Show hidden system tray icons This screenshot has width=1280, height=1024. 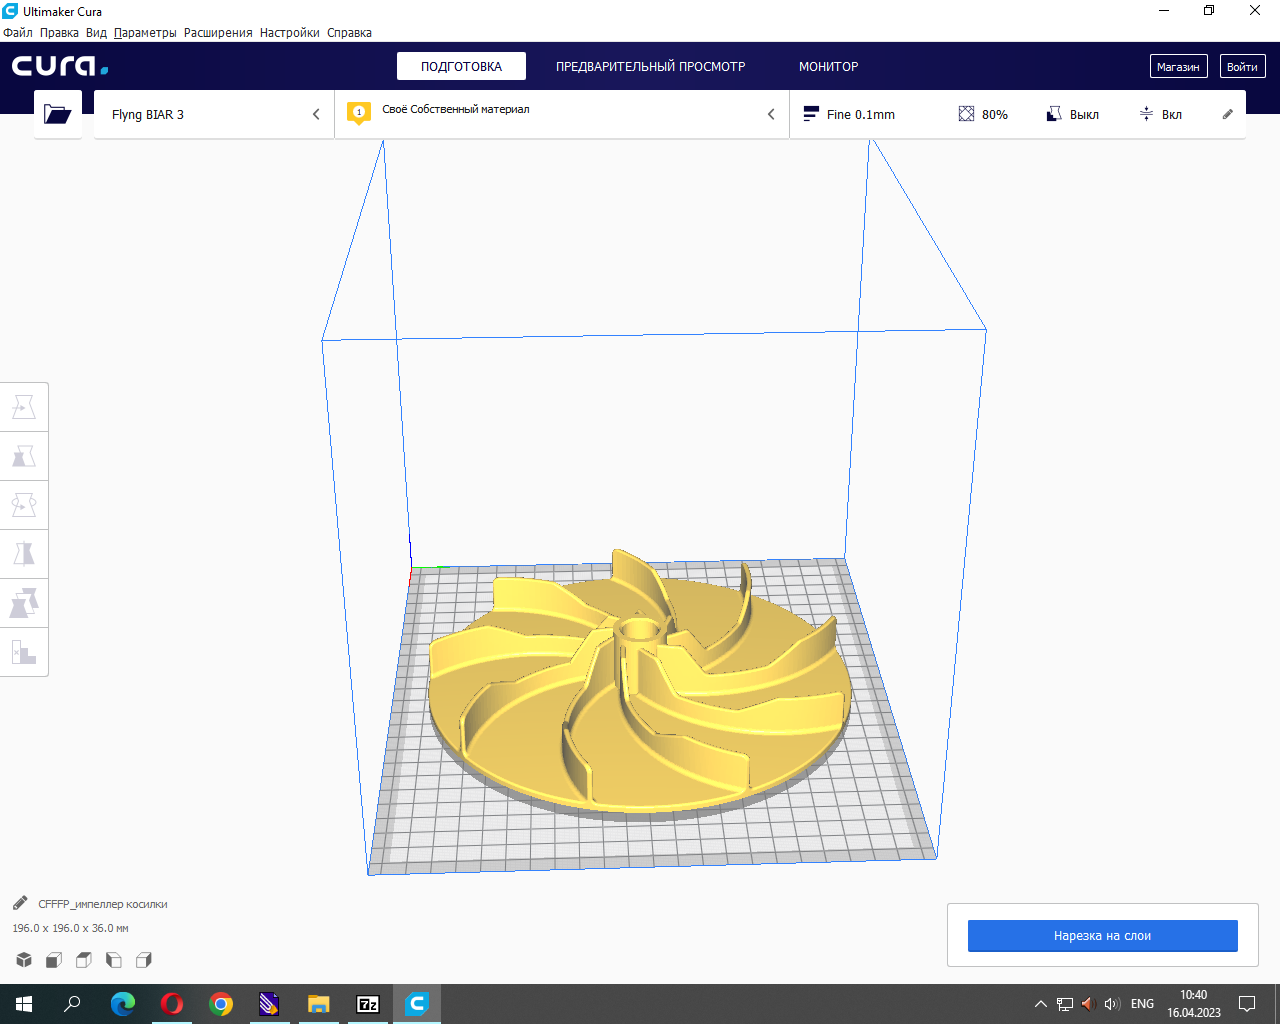pos(1041,1004)
